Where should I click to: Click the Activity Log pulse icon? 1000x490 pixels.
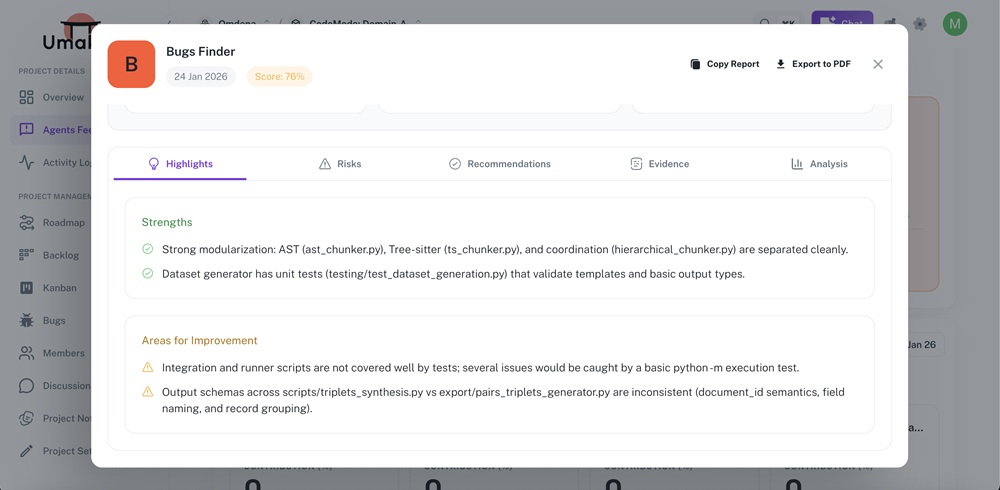[27, 162]
